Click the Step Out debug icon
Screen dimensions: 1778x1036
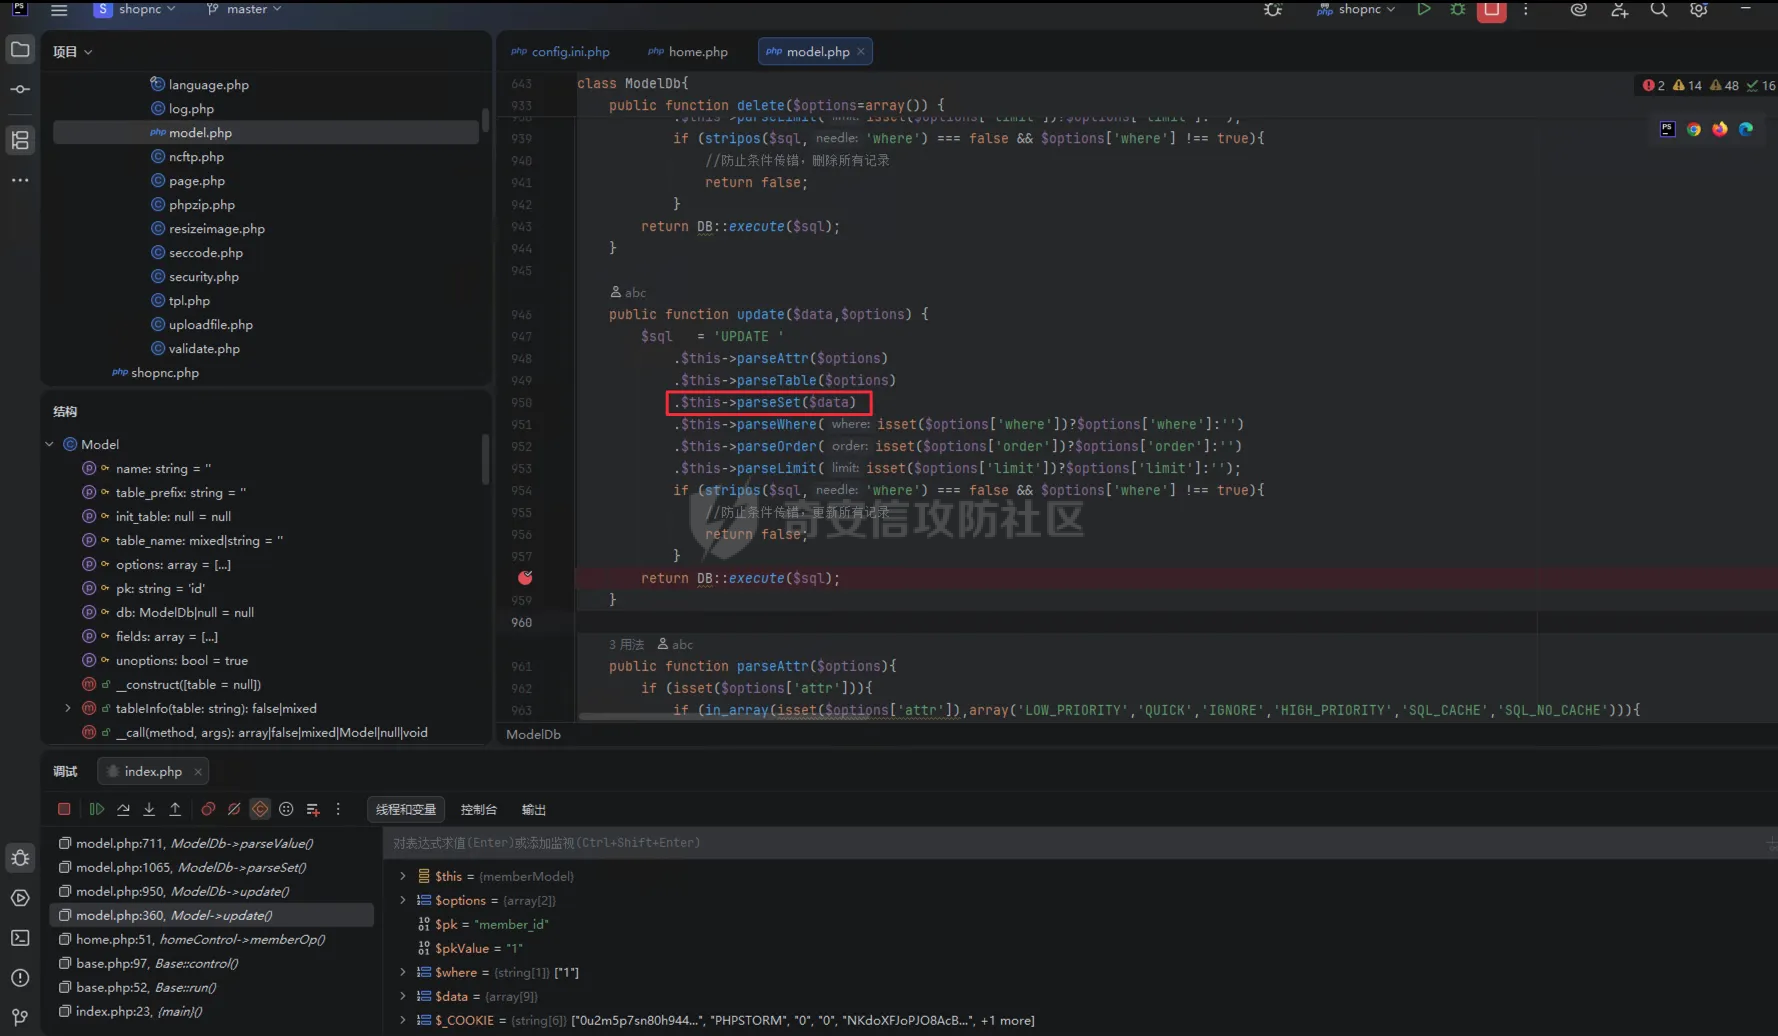click(x=175, y=809)
